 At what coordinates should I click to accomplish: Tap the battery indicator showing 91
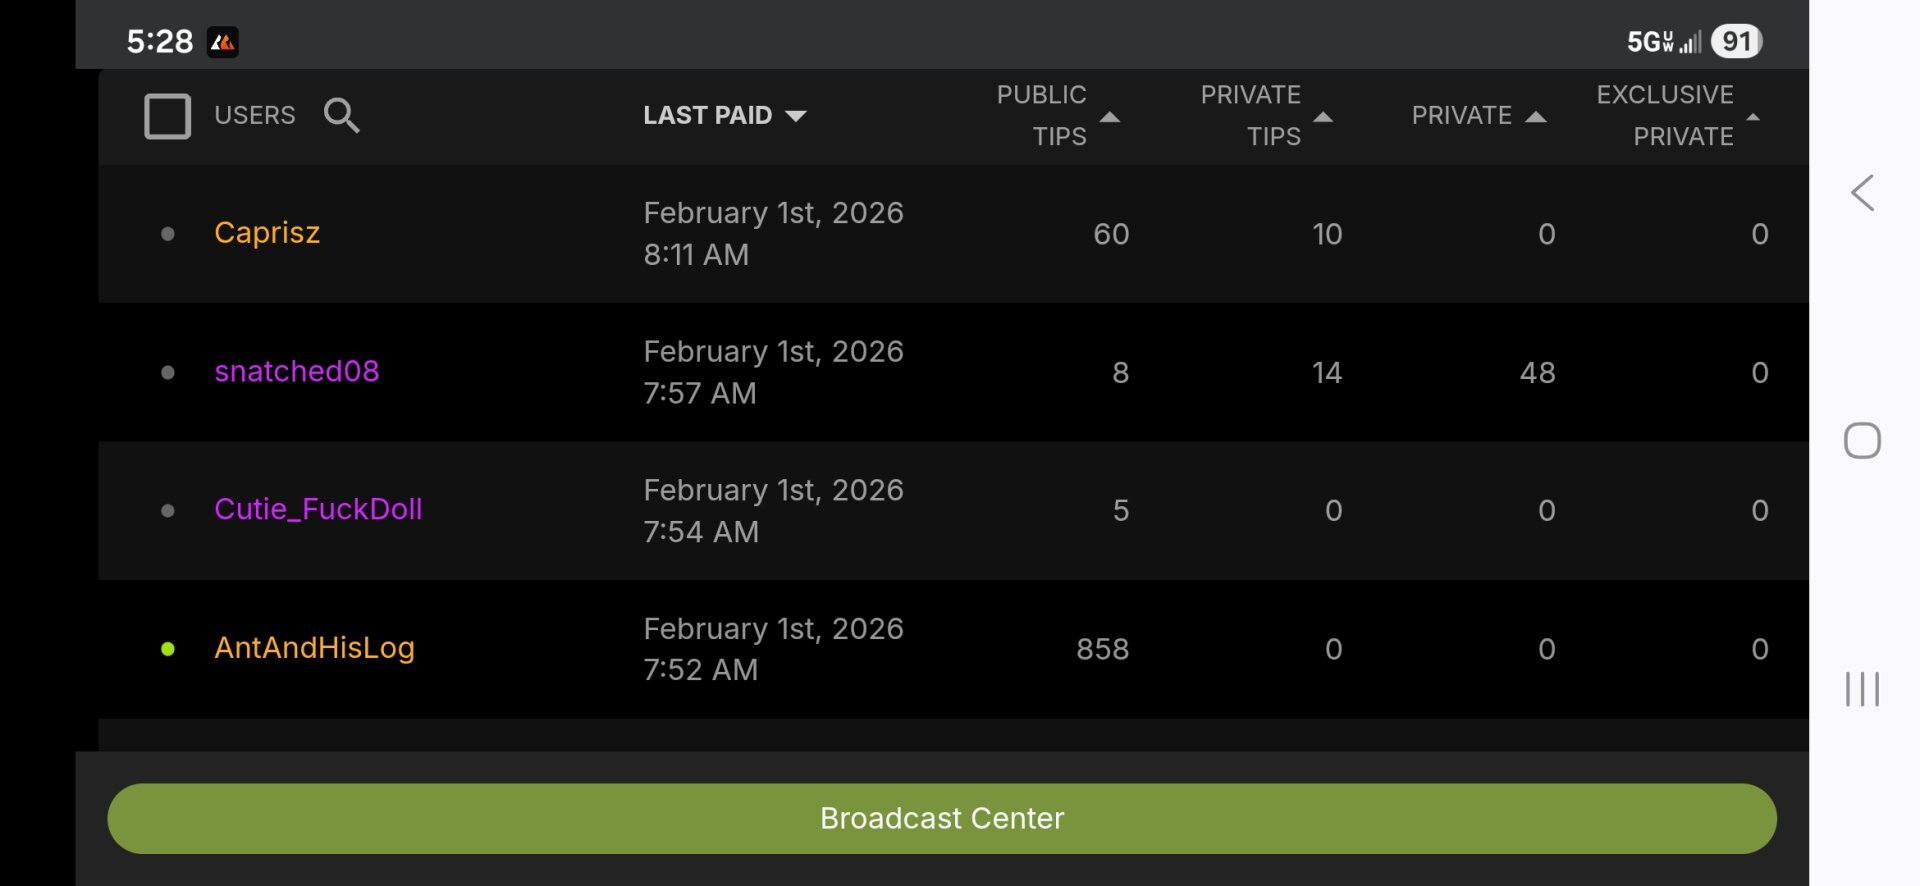pyautogui.click(x=1736, y=42)
